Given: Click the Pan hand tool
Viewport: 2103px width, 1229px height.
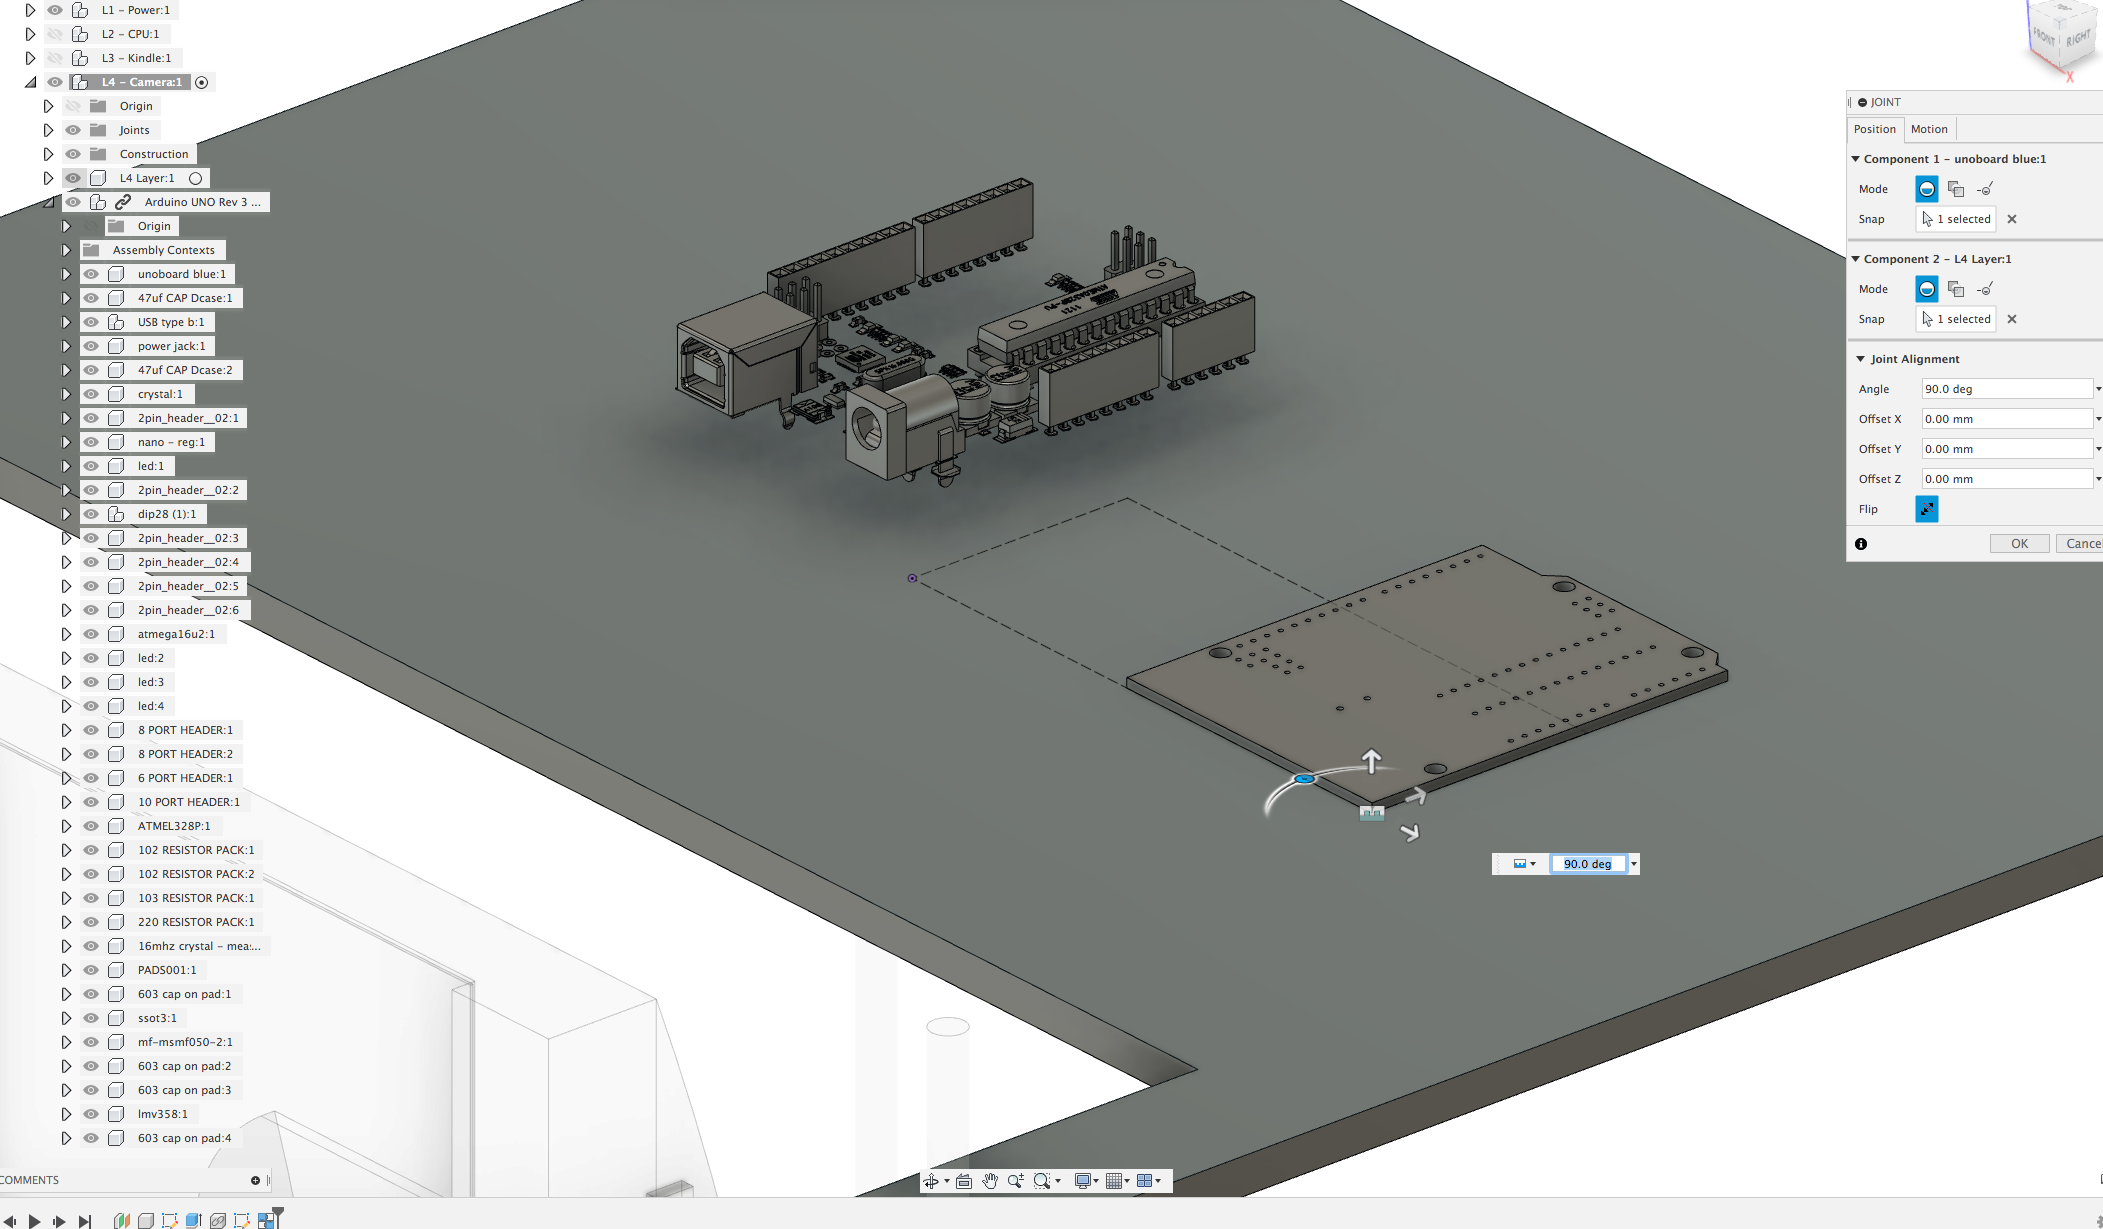Looking at the screenshot, I should [990, 1181].
